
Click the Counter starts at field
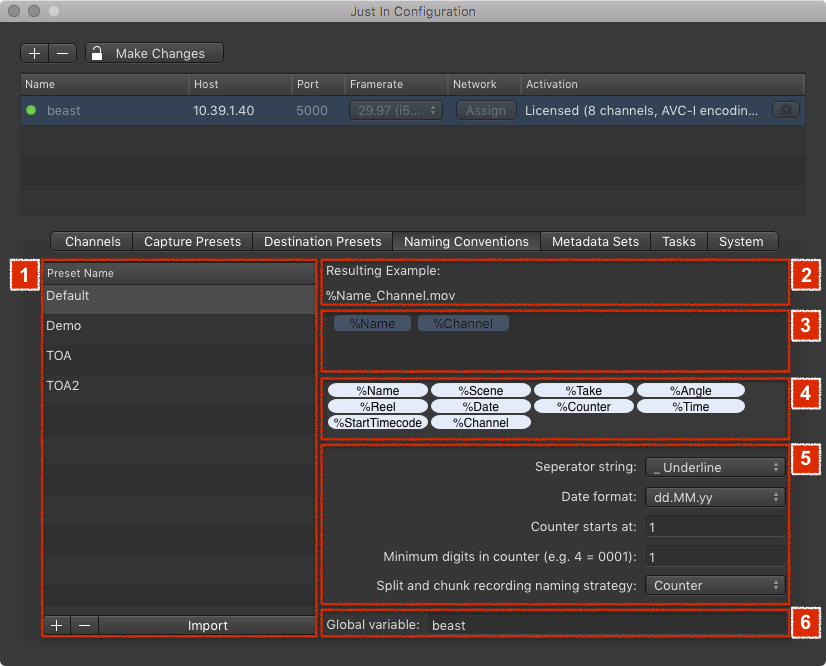coord(715,527)
